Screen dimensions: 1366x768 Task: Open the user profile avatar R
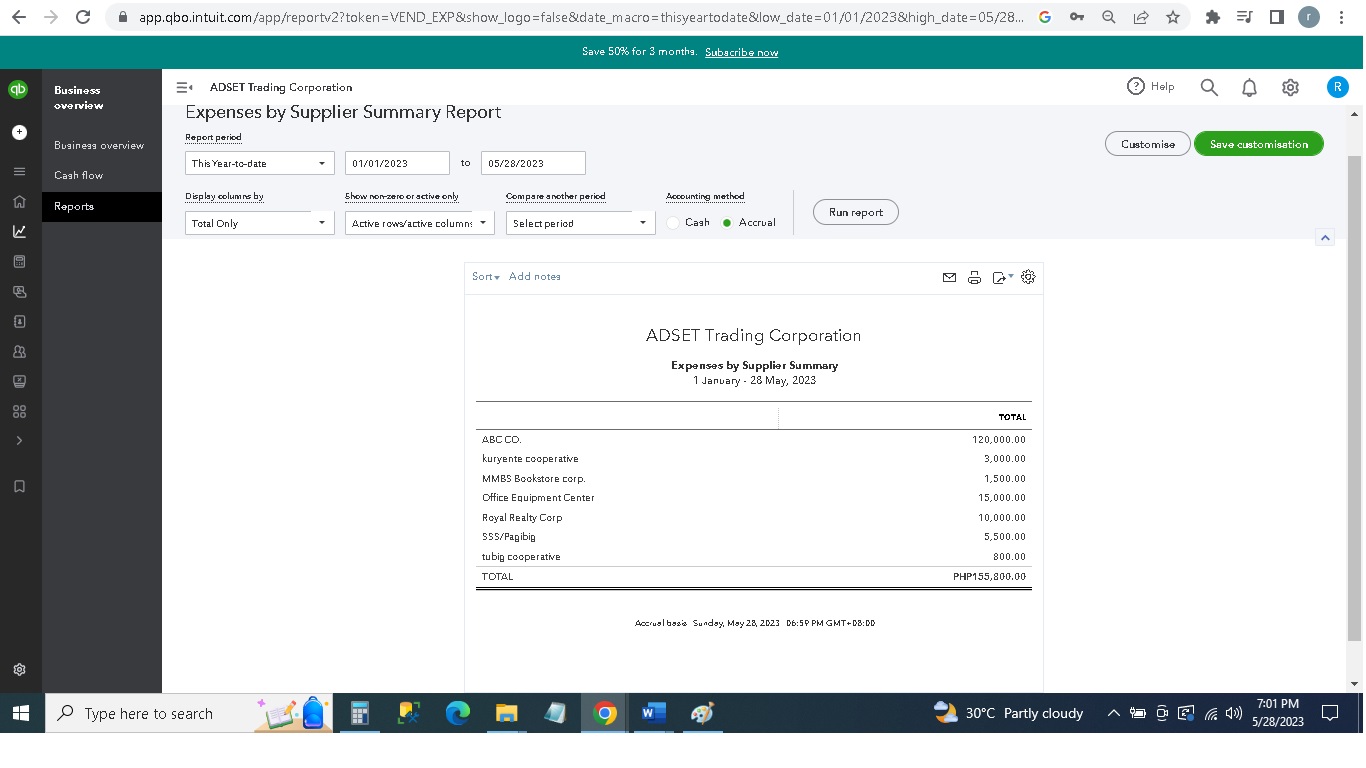point(1337,87)
